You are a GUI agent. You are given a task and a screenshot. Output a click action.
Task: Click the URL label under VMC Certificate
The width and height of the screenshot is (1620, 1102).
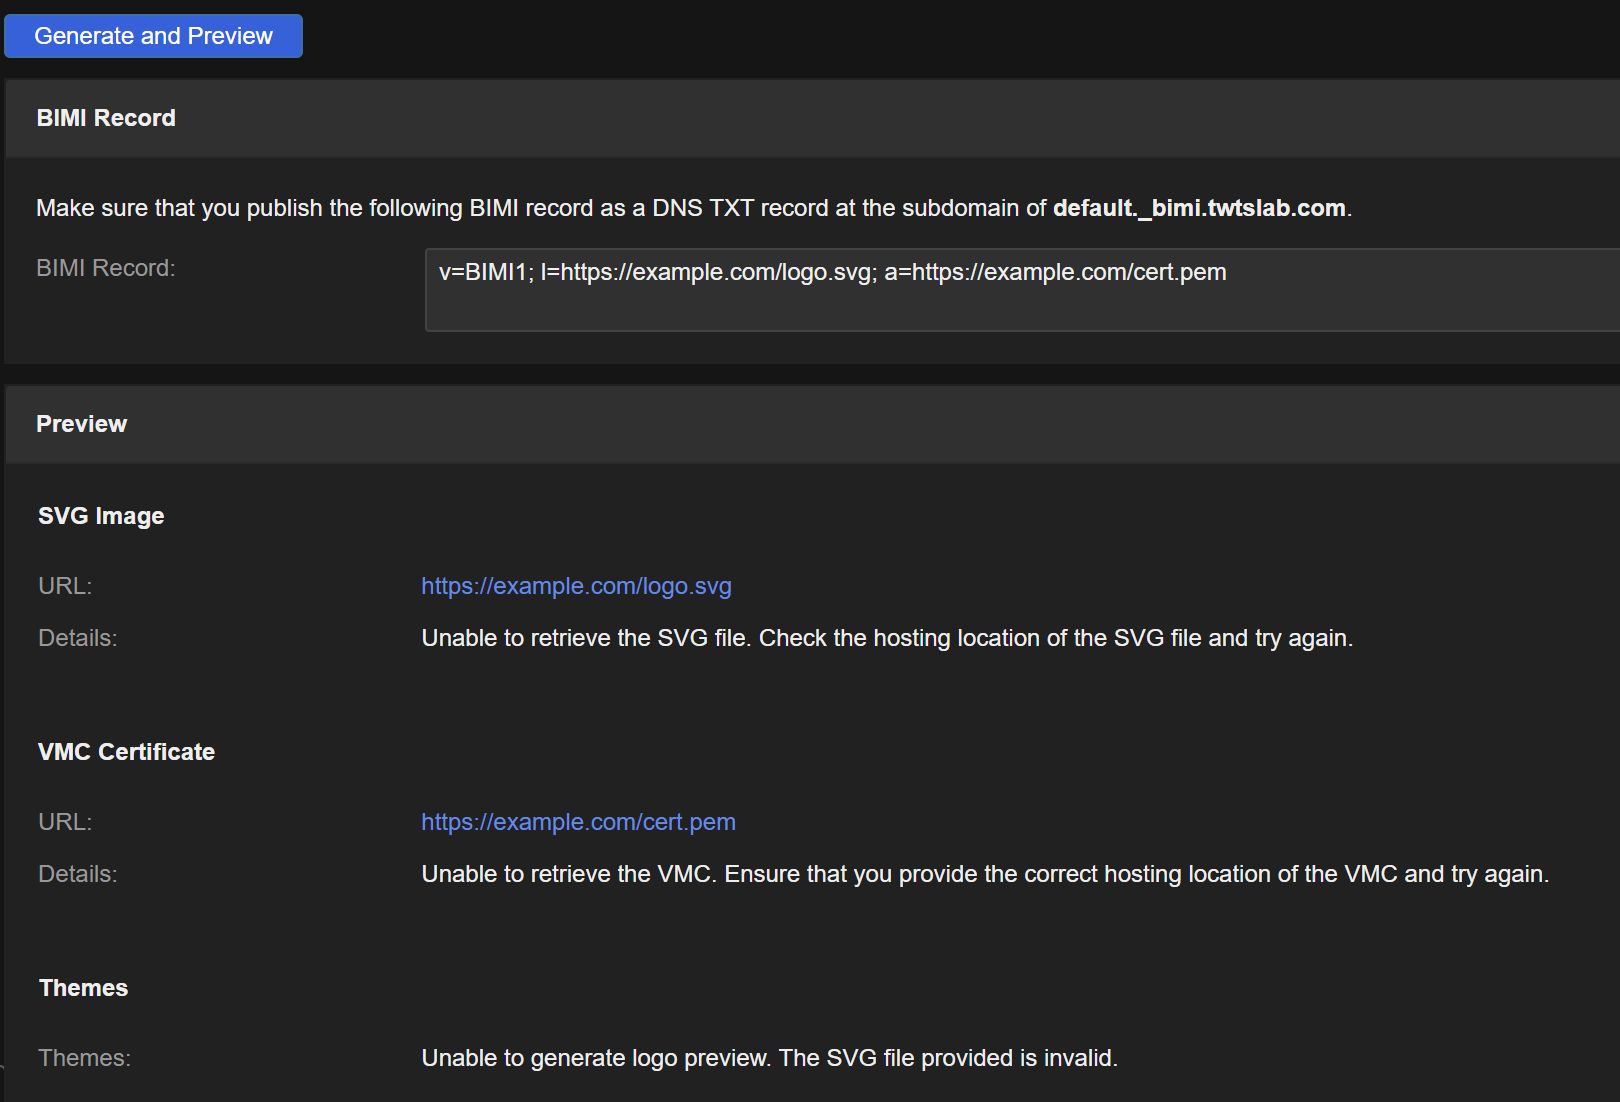click(x=65, y=822)
